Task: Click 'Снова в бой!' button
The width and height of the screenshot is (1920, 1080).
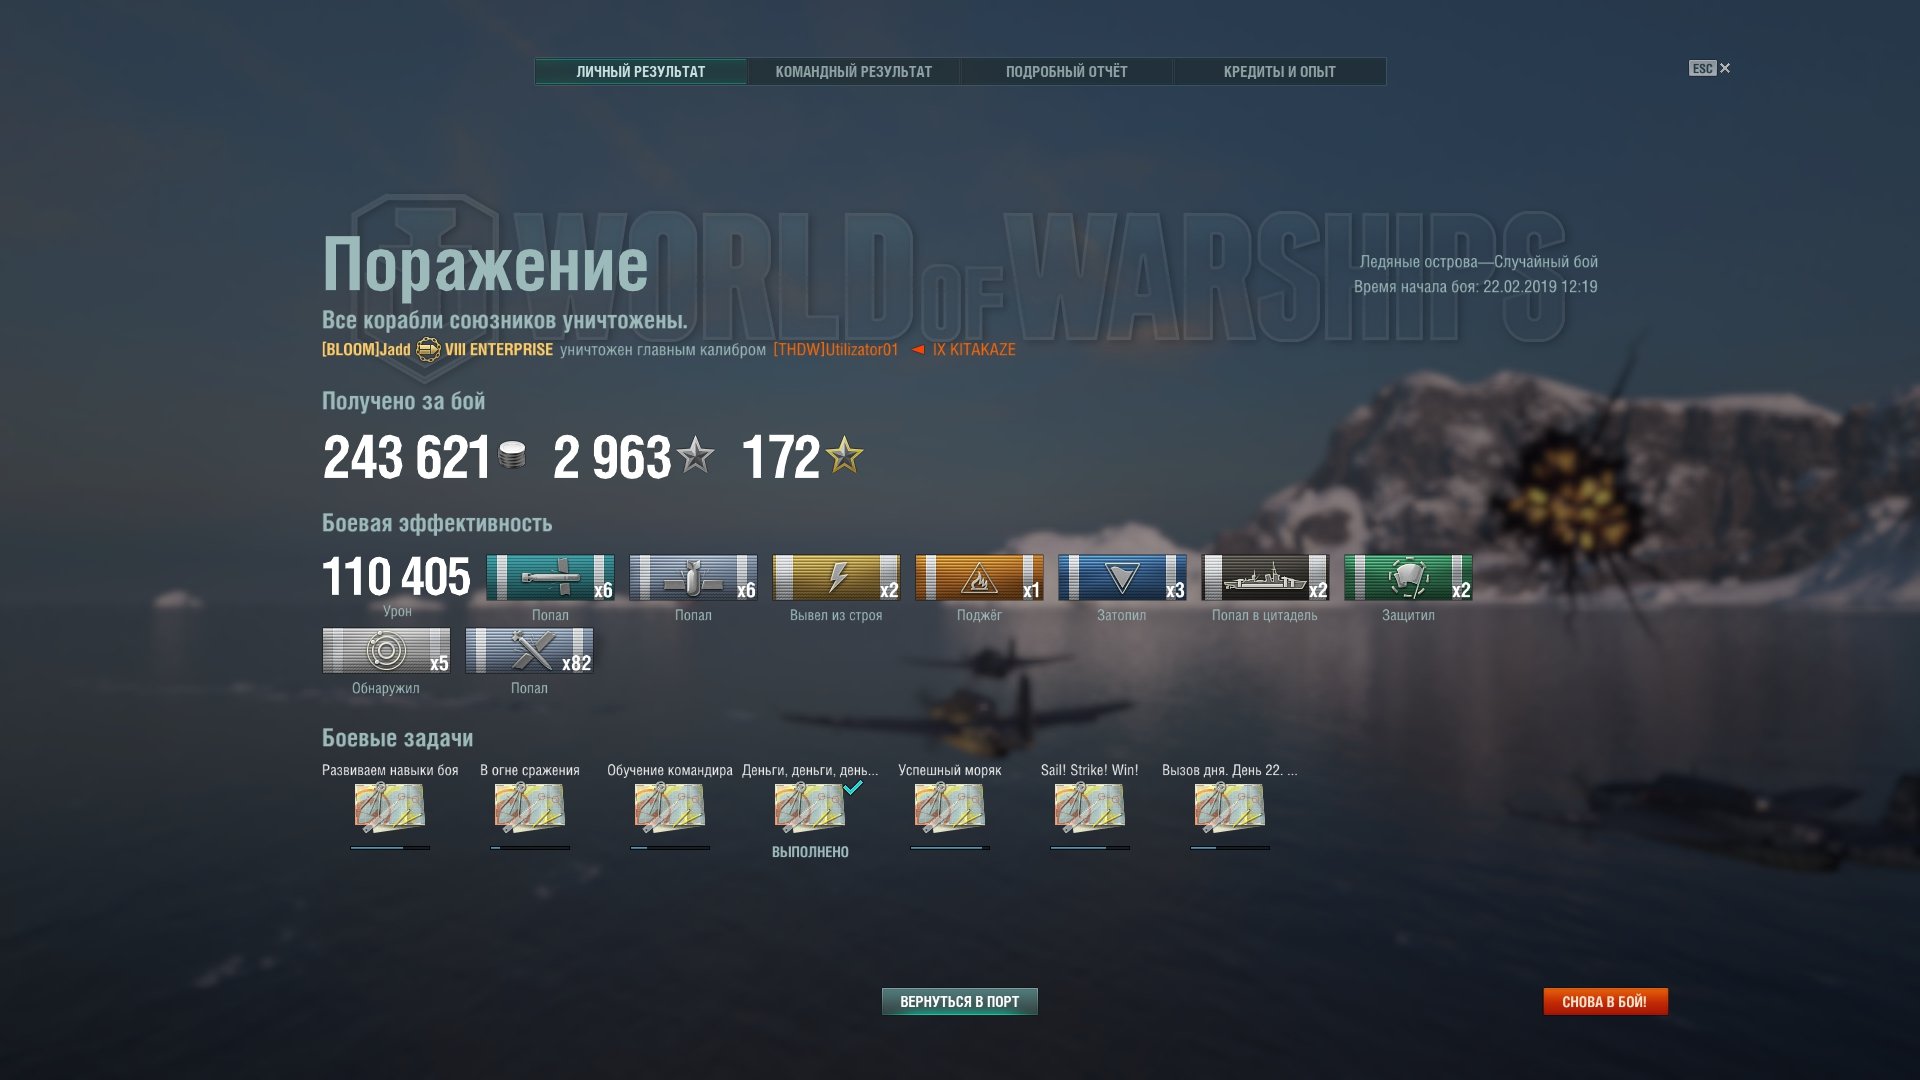Action: click(x=1605, y=1002)
